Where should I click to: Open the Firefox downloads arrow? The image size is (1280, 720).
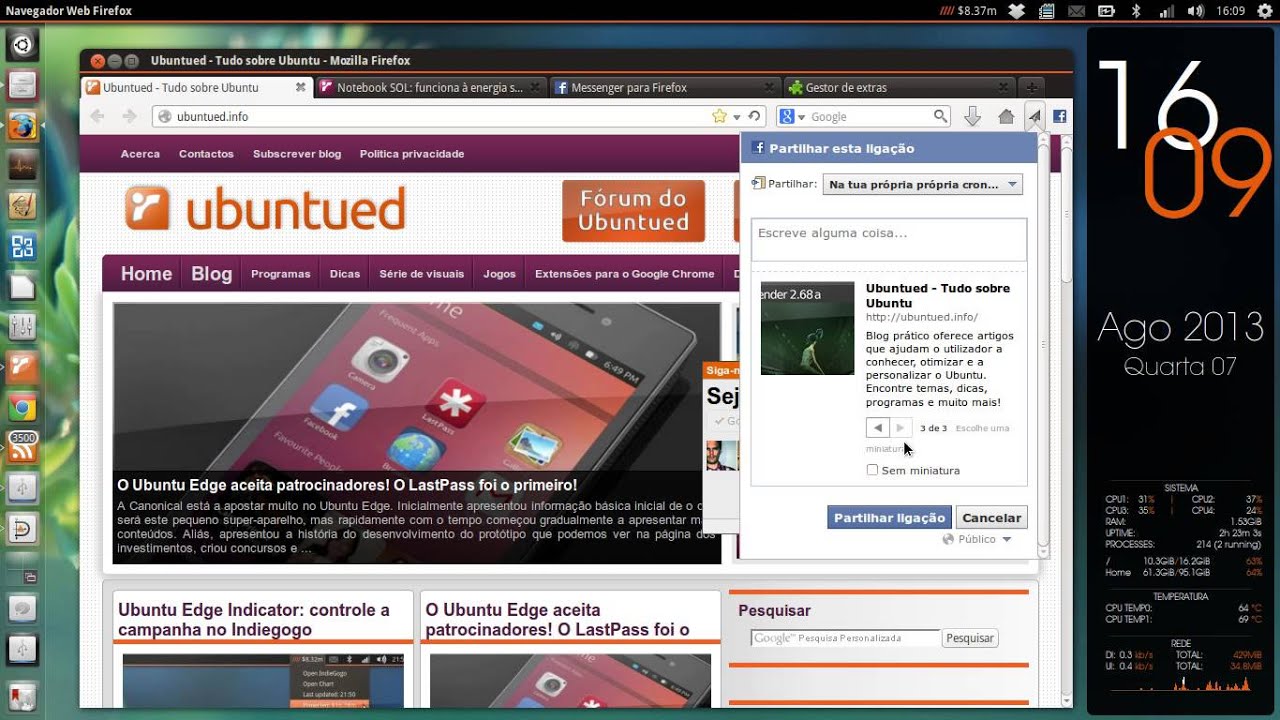click(x=972, y=116)
